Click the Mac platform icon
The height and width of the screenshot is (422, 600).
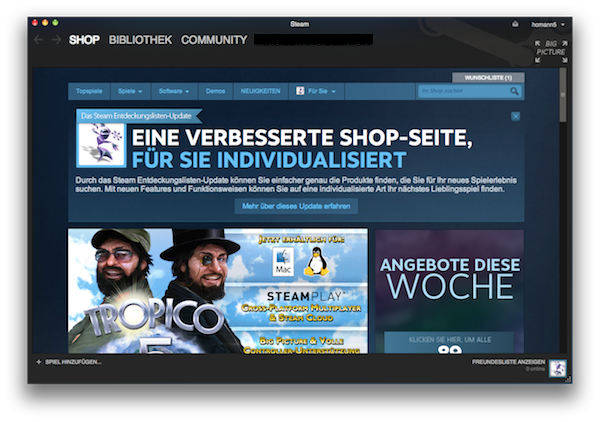pyautogui.click(x=283, y=261)
